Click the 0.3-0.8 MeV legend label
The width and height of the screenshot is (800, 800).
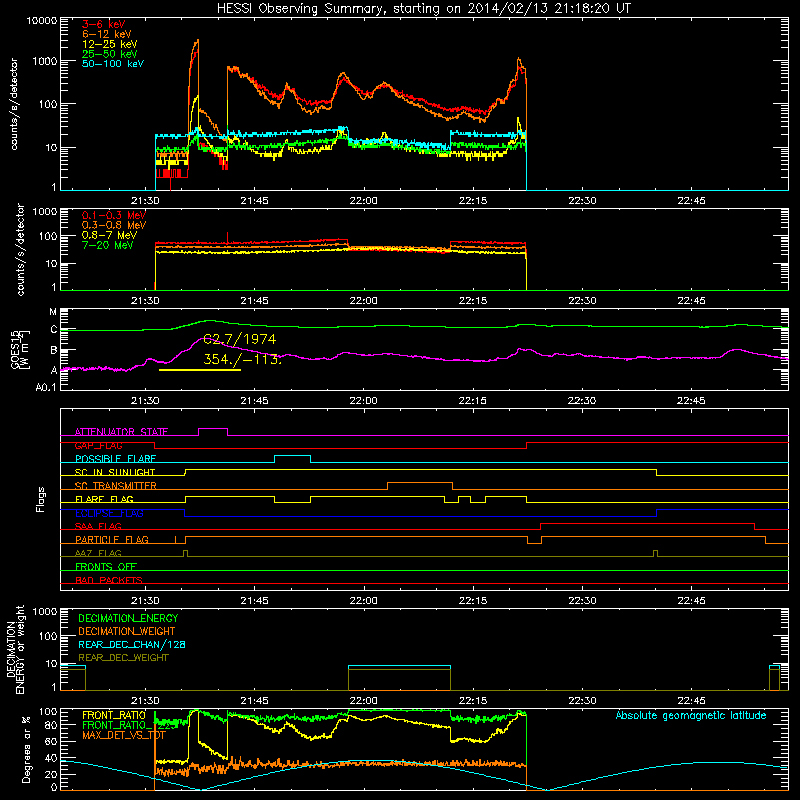click(x=114, y=225)
